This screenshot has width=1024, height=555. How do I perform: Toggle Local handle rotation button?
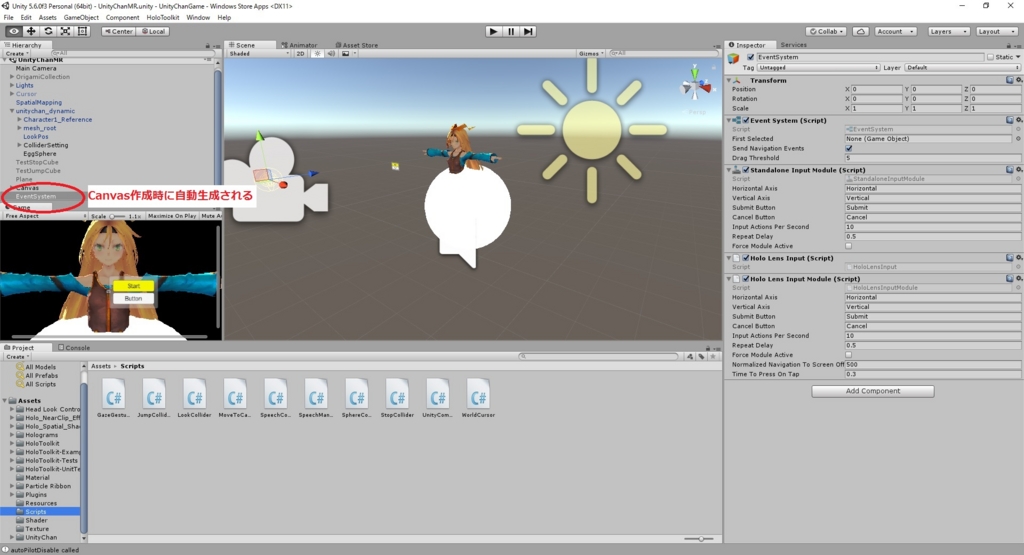[153, 31]
